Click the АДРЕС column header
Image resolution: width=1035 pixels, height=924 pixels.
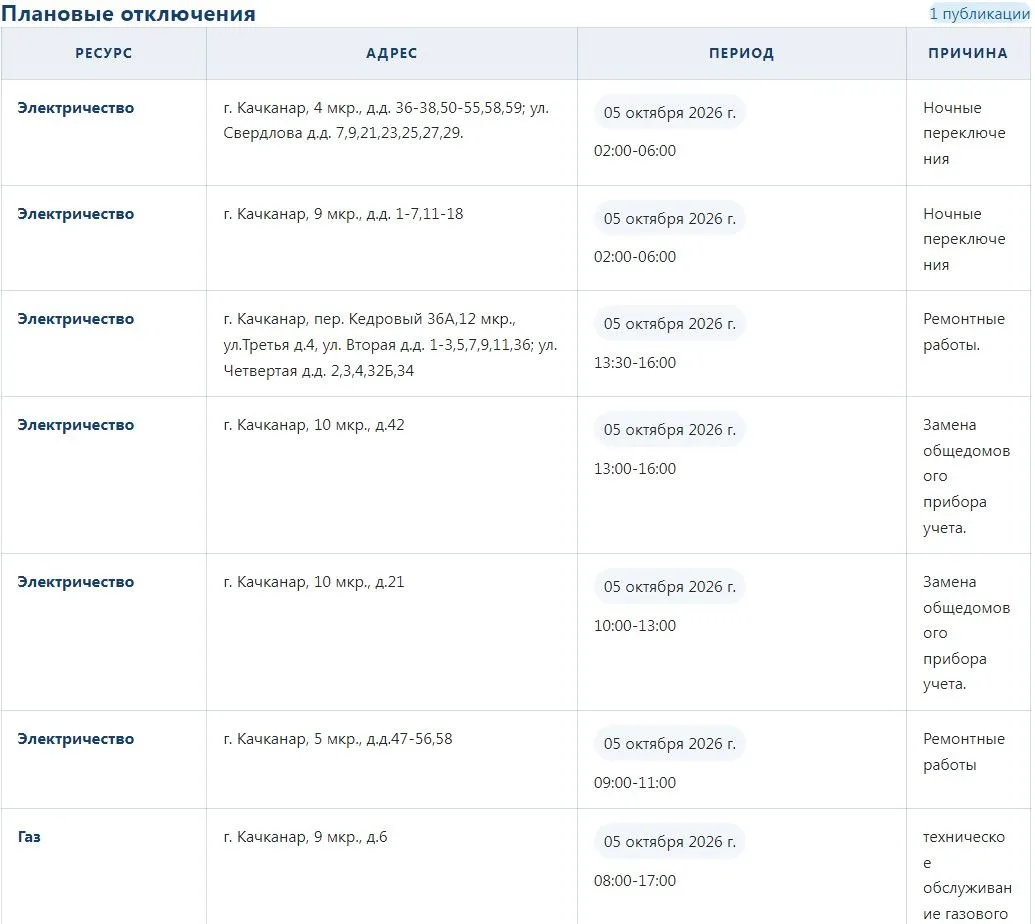(391, 53)
